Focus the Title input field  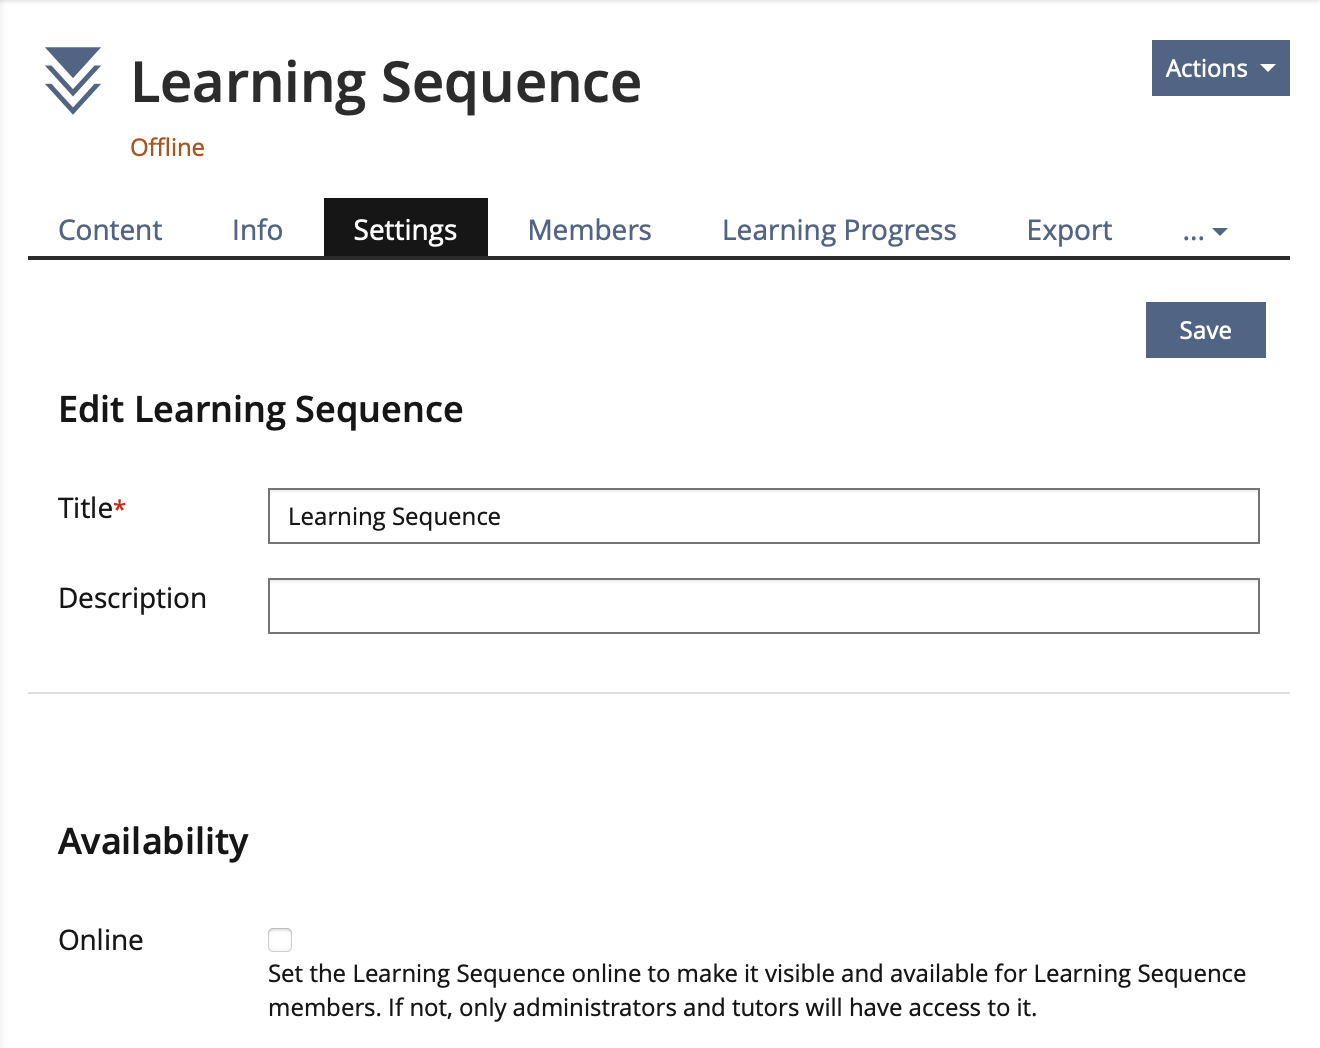pyautogui.click(x=763, y=516)
